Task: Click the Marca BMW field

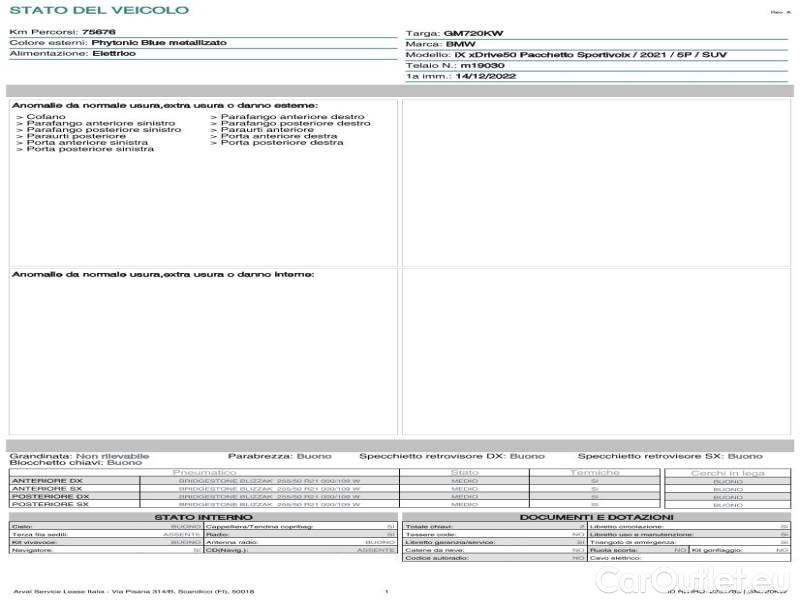Action: (x=460, y=44)
